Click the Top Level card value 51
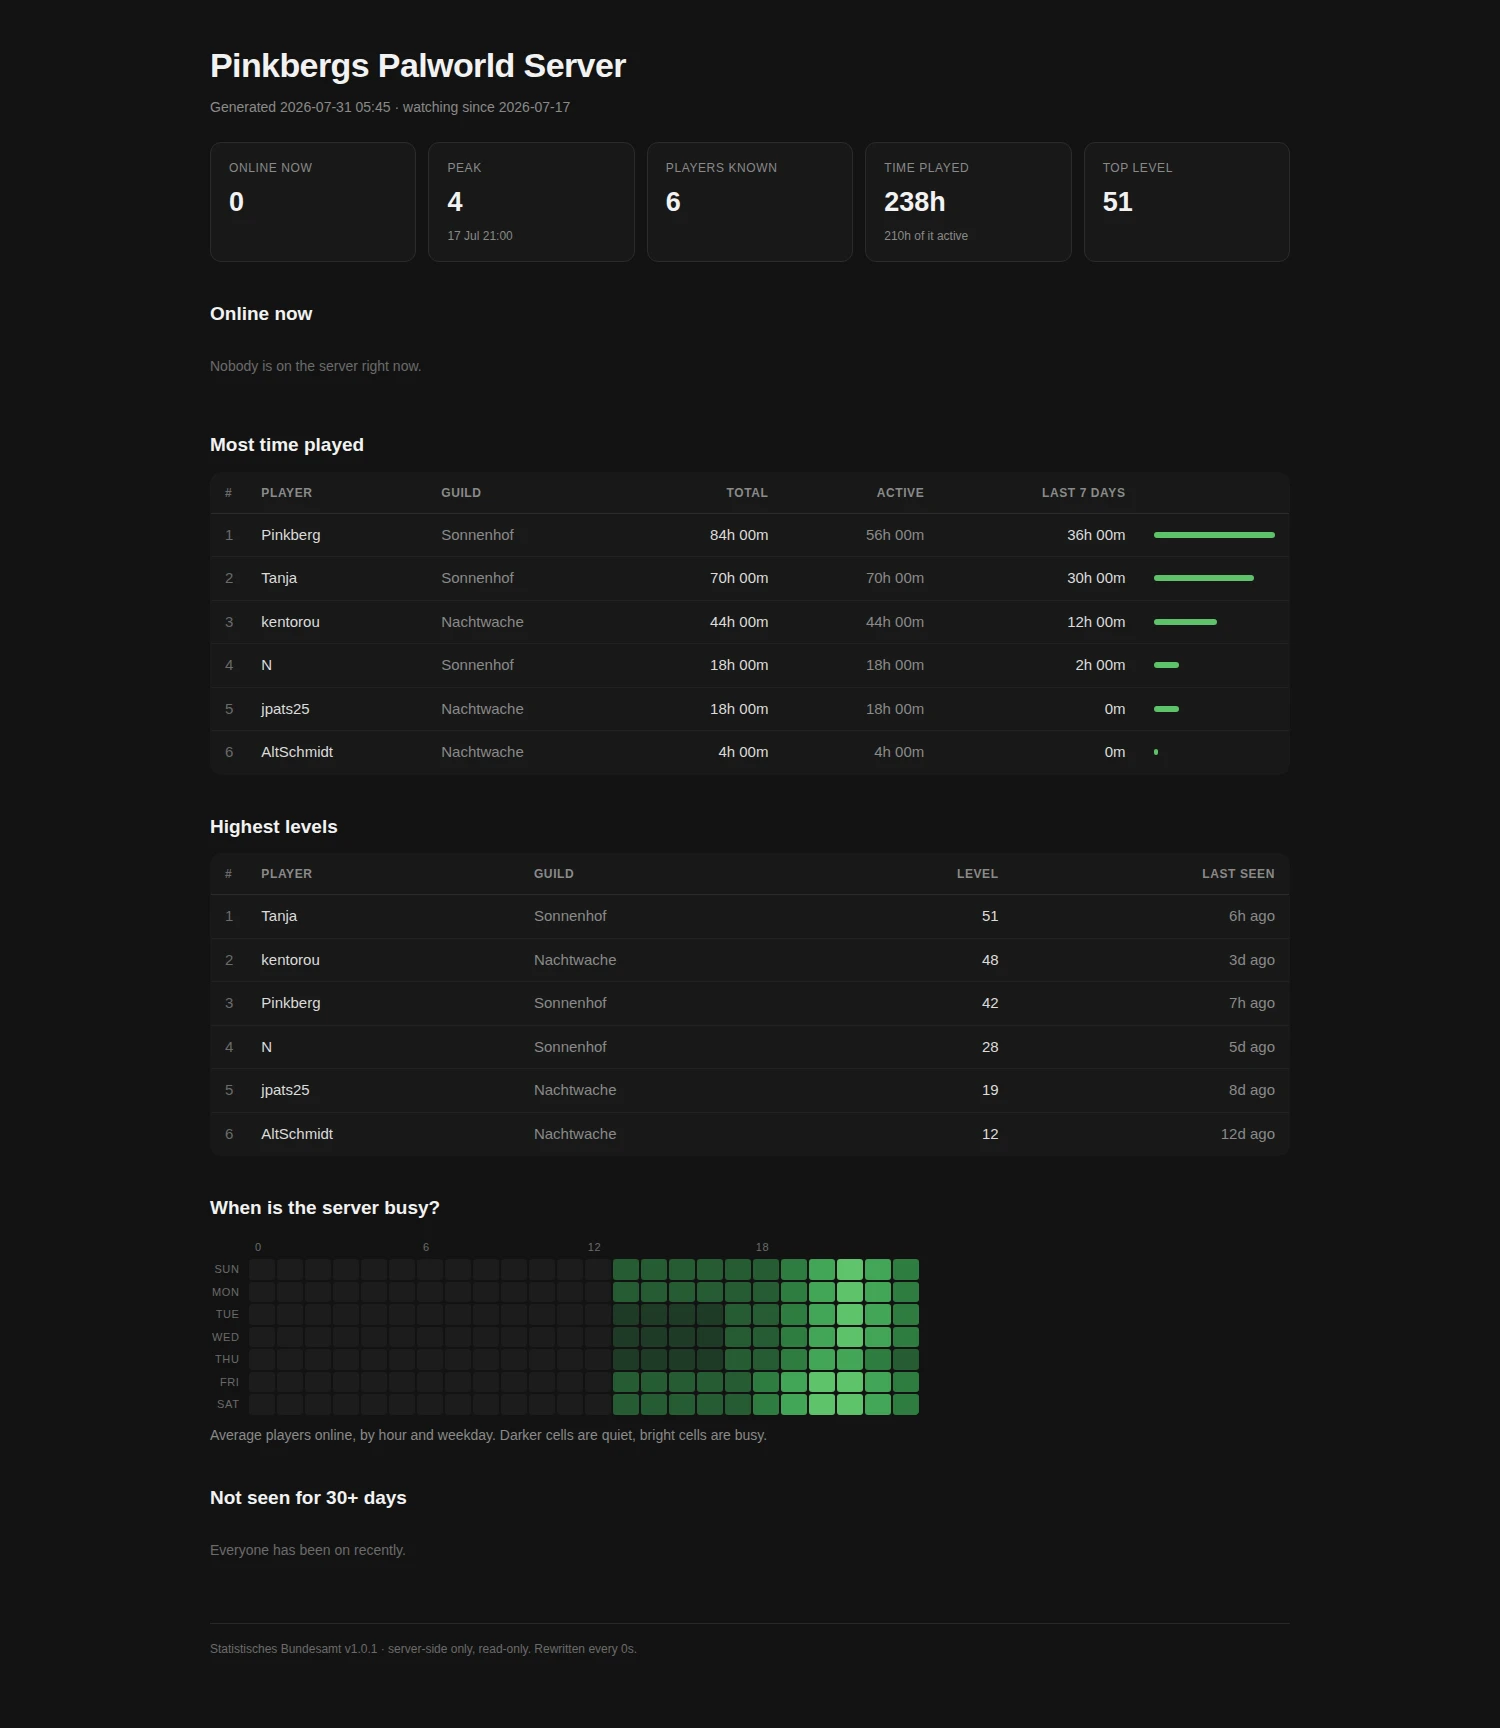 coord(1117,202)
